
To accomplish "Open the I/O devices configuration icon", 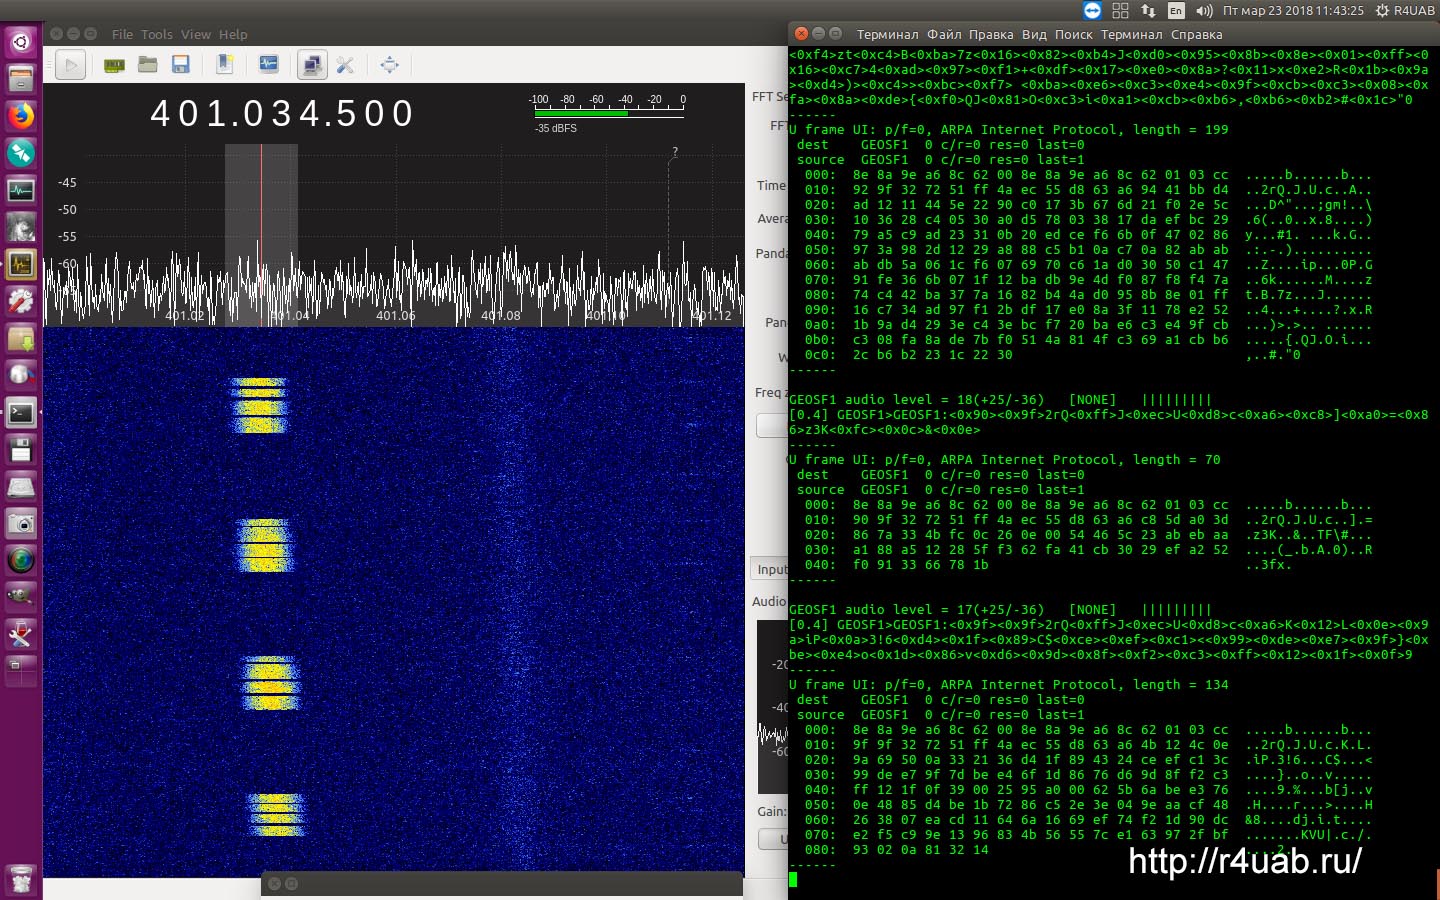I will click(x=114, y=66).
